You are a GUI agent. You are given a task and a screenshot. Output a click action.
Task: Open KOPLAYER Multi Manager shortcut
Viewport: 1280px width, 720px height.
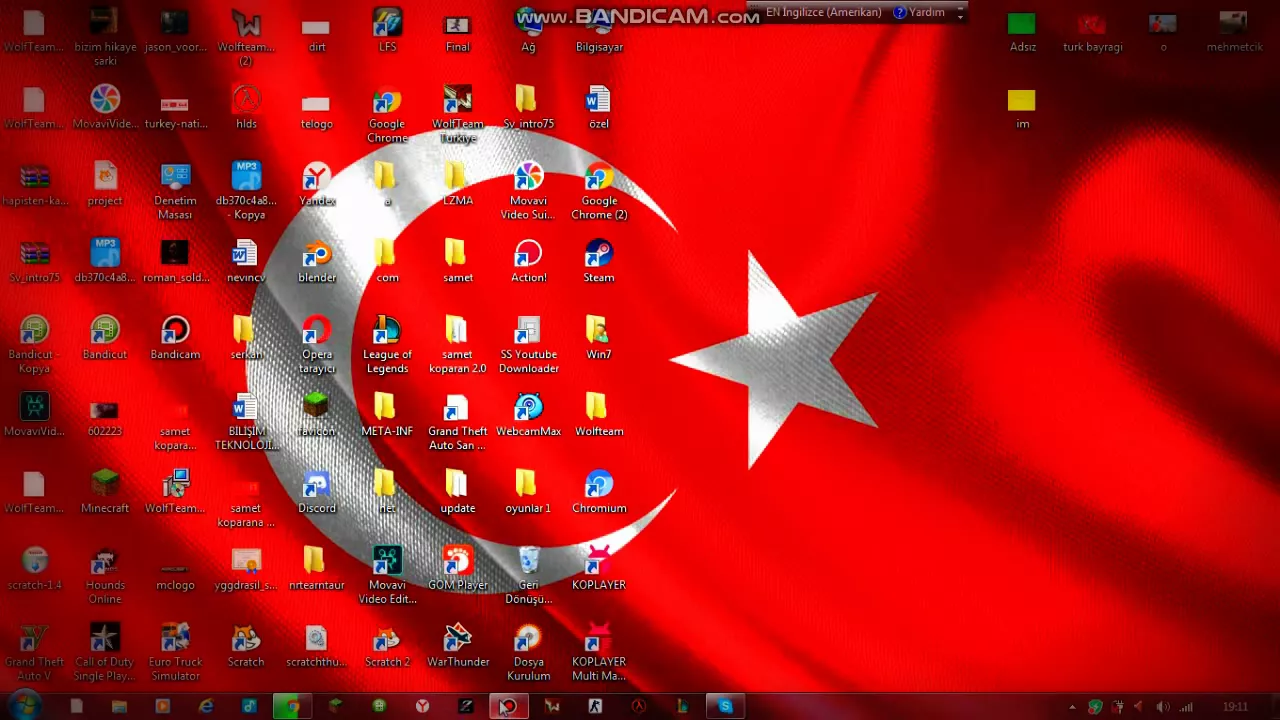pyautogui.click(x=599, y=652)
